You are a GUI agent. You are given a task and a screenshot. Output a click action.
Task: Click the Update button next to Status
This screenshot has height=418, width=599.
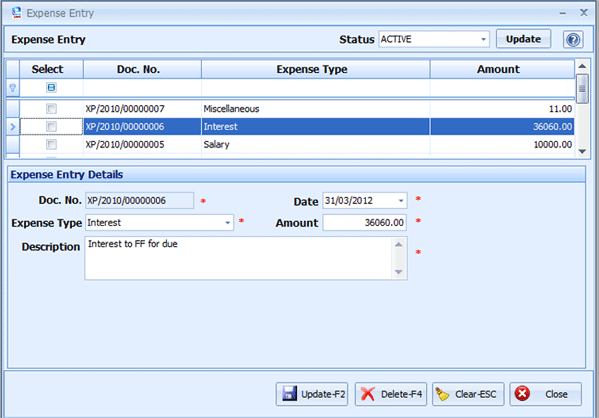tap(523, 39)
